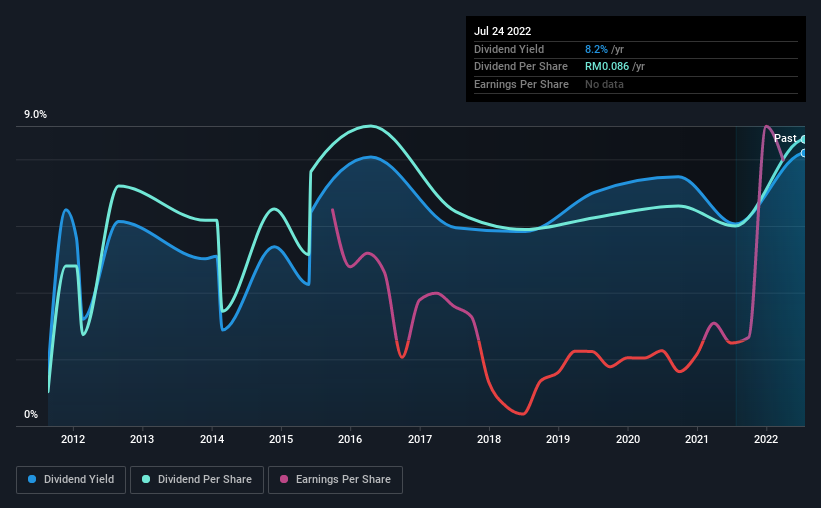821x508 pixels.
Task: Select the 2019 x-axis label
Action: click(x=558, y=439)
